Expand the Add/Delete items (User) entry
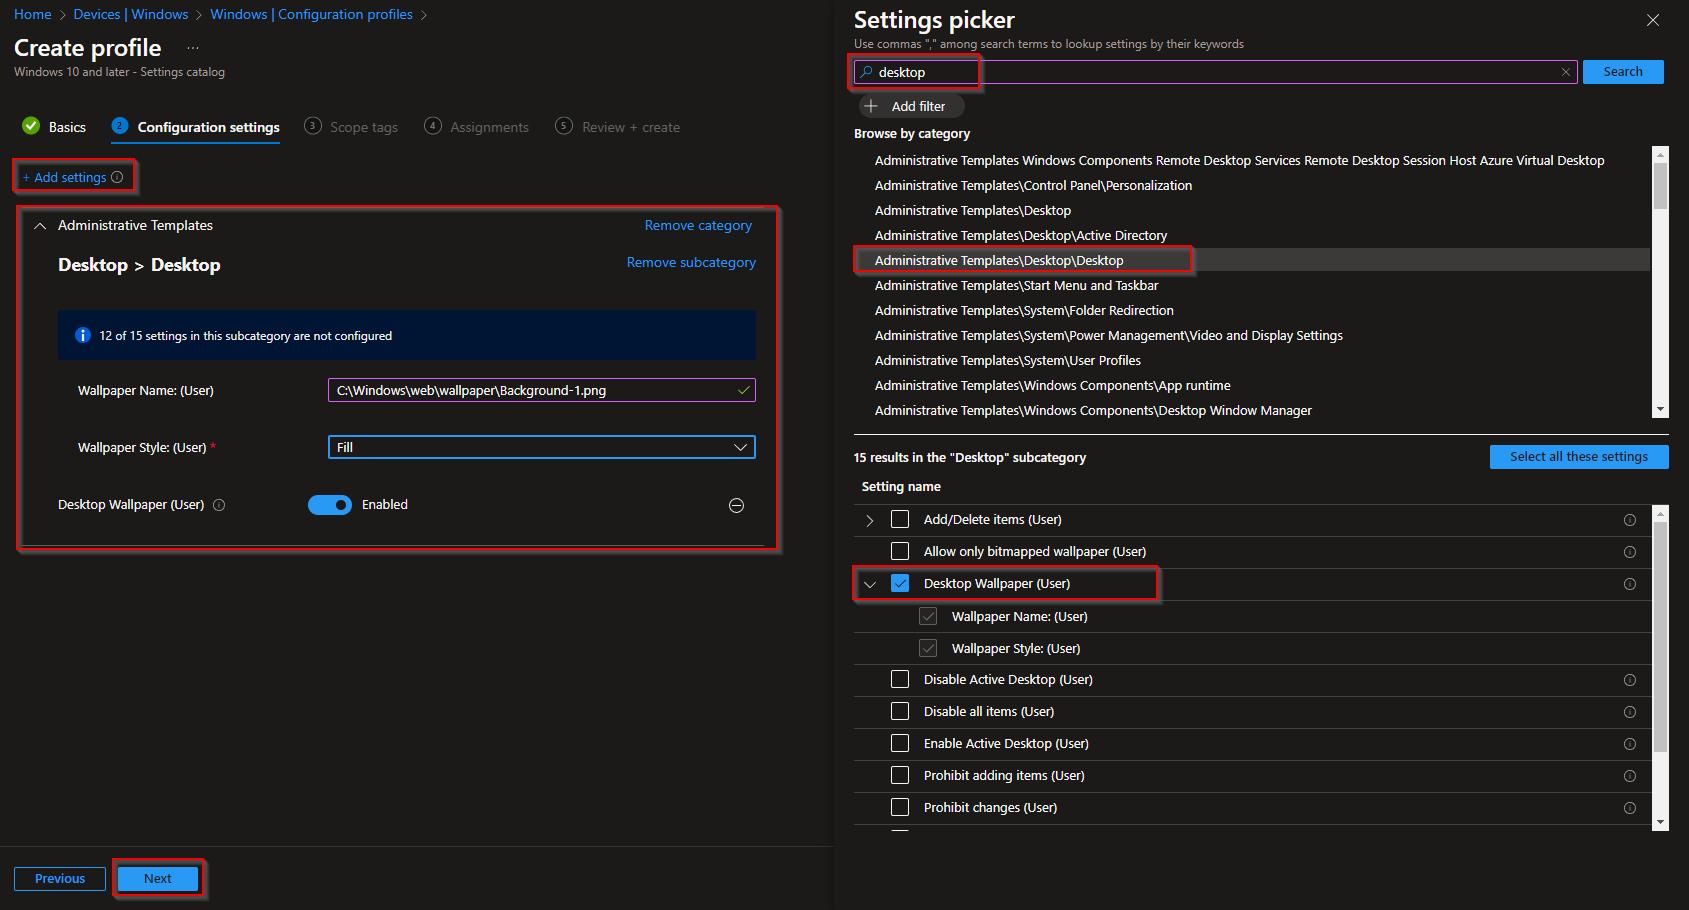 [x=868, y=519]
